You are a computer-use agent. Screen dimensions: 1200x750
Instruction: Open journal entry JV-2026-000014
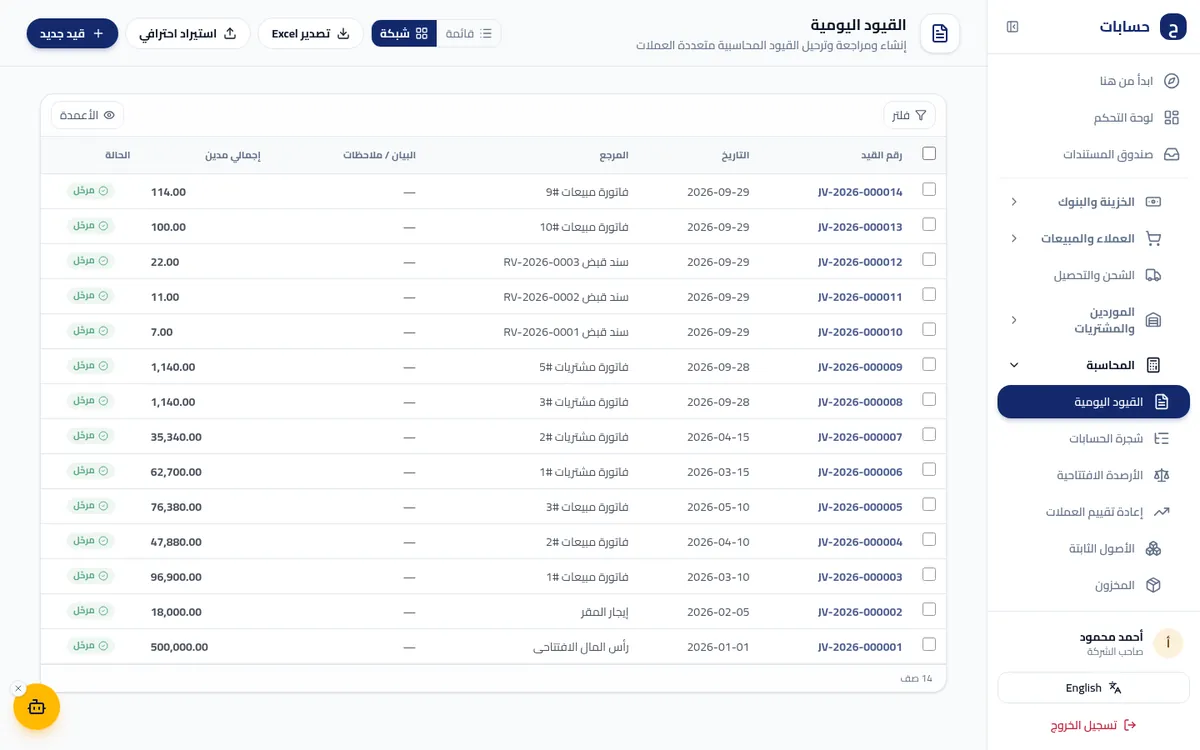tap(860, 192)
